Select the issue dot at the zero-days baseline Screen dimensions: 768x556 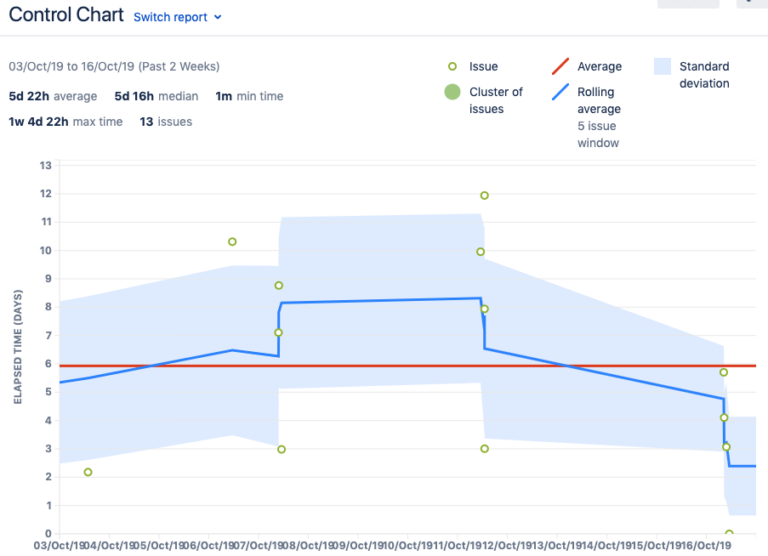(x=729, y=534)
